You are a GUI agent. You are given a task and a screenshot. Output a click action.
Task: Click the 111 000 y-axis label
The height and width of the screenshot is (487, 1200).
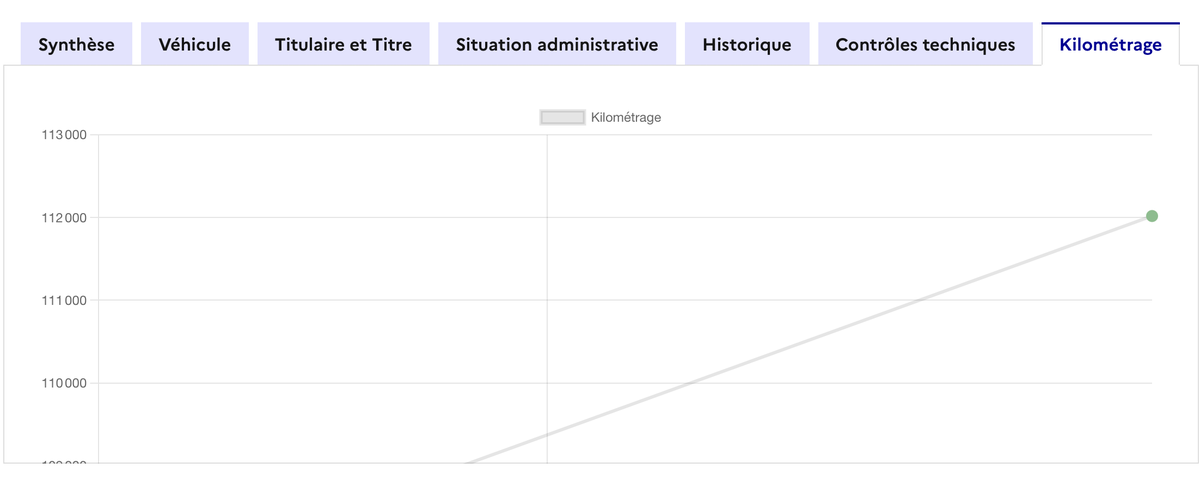coord(63,300)
